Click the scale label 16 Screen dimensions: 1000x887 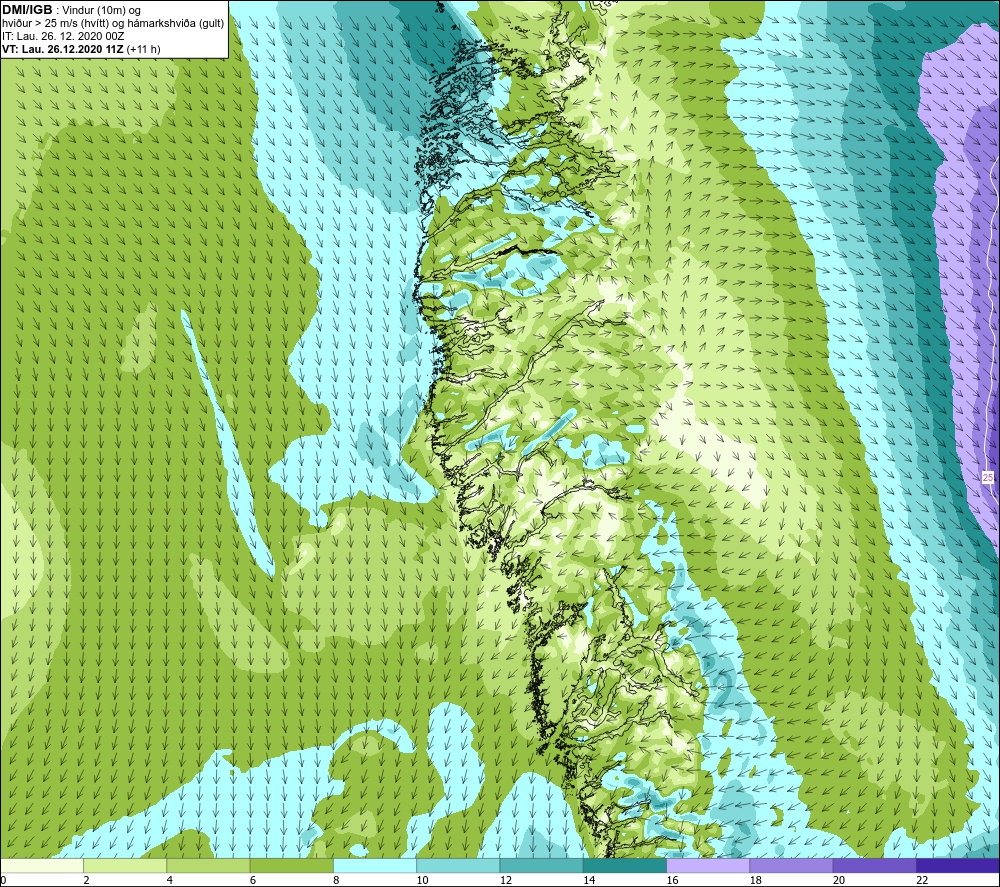672,880
